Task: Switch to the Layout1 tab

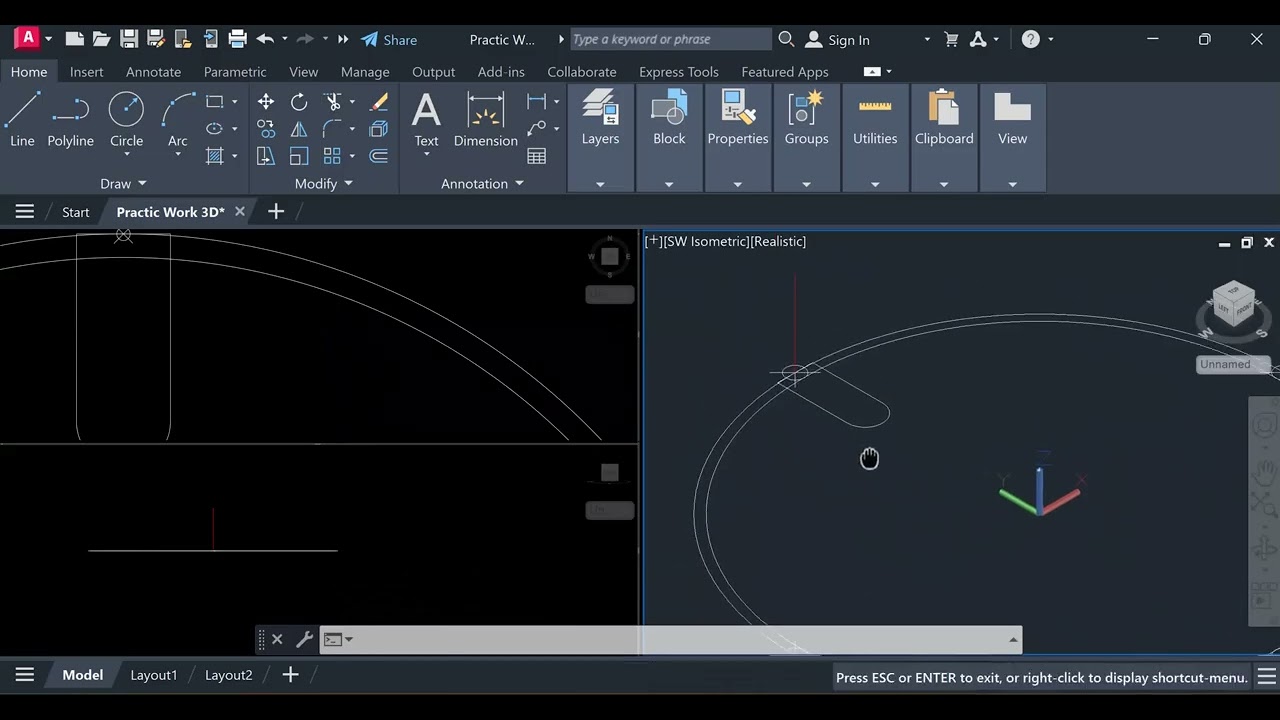Action: pyautogui.click(x=153, y=675)
